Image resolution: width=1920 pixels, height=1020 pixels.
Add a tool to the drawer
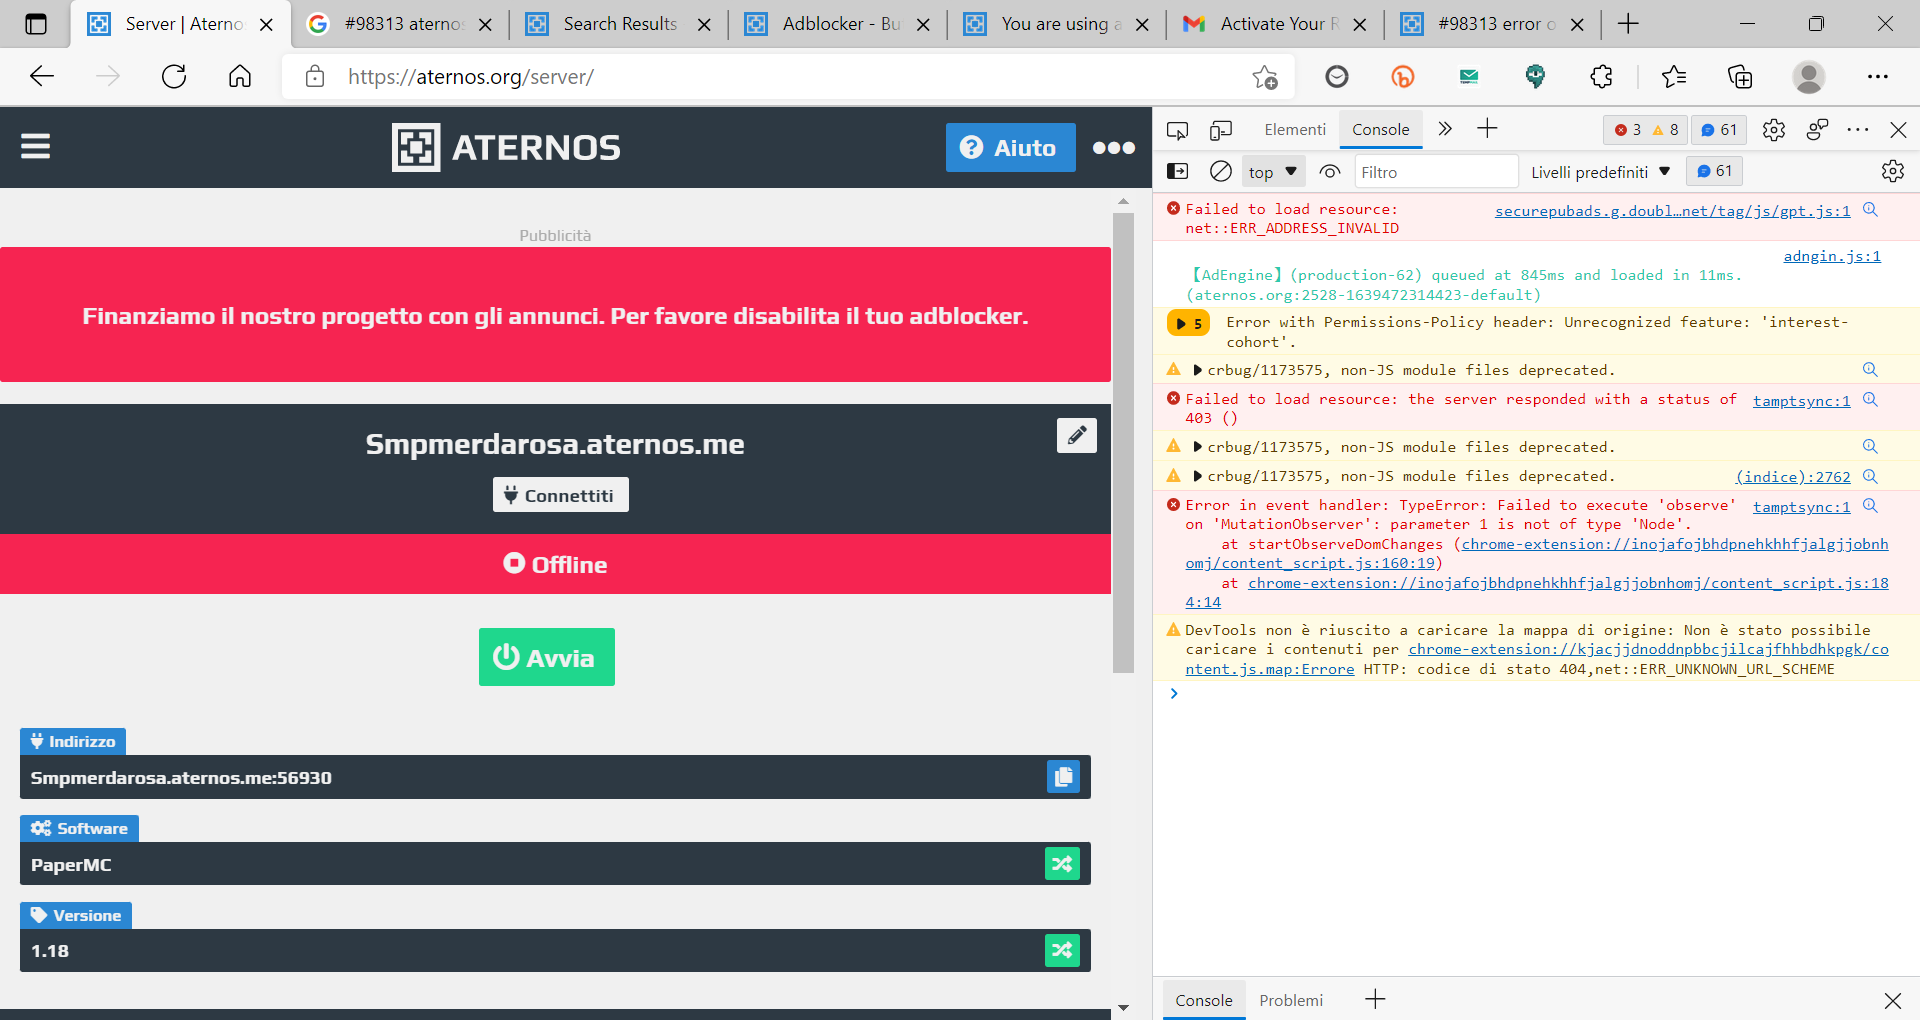tap(1375, 999)
